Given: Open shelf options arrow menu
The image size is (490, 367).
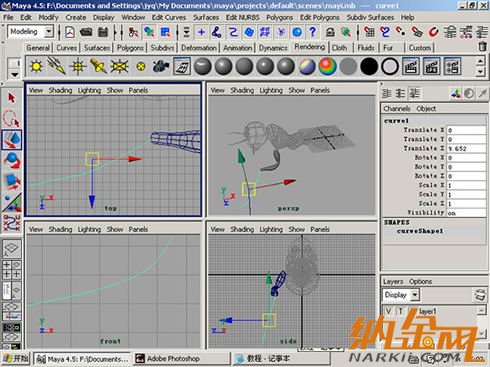Looking at the screenshot, I should [x=15, y=74].
